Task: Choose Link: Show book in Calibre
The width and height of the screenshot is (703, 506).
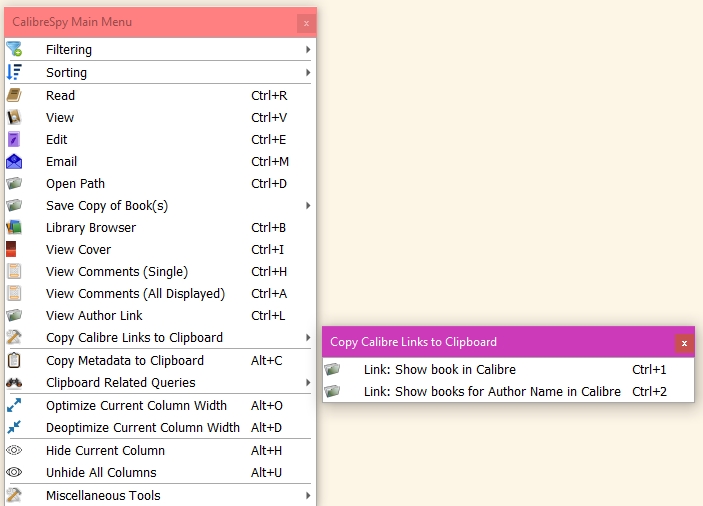Action: [508, 369]
